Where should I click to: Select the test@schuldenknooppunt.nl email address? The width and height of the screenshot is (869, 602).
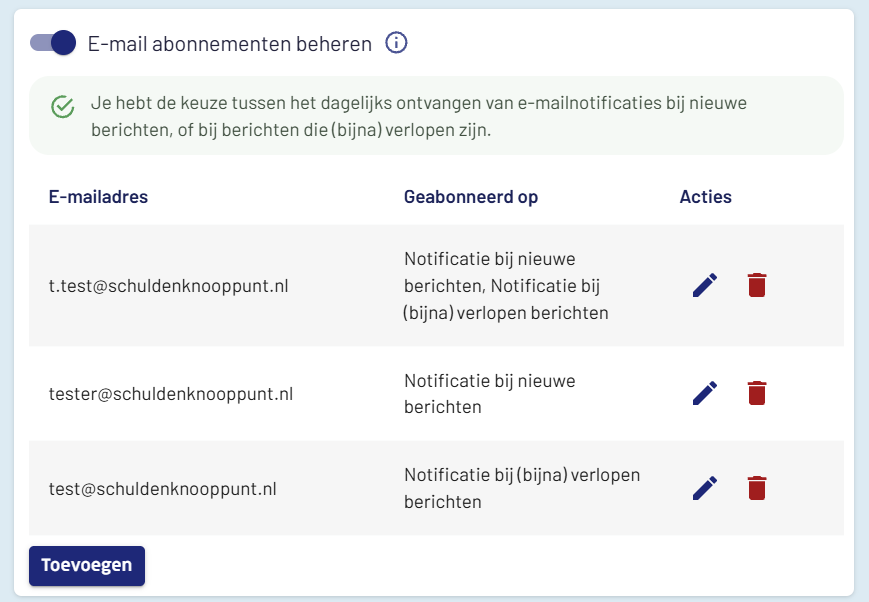pos(162,489)
